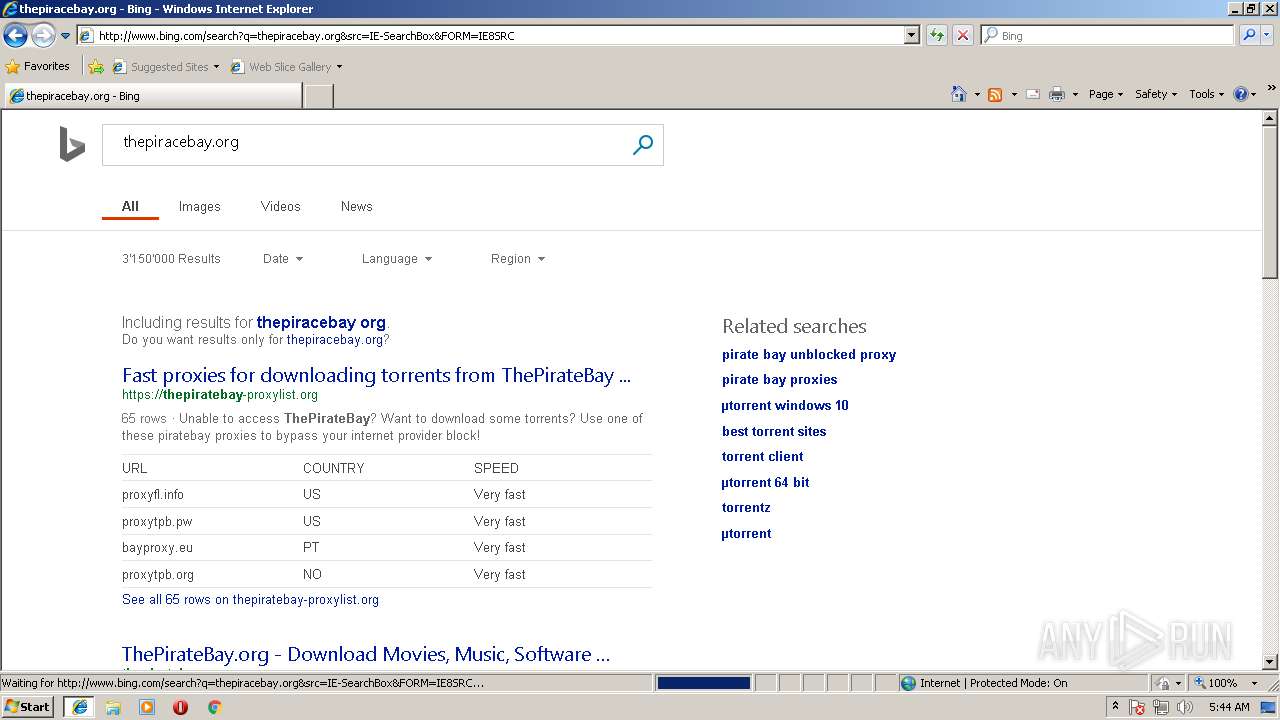Open the Tools menu
Viewport: 1280px width, 720px height.
point(1207,94)
